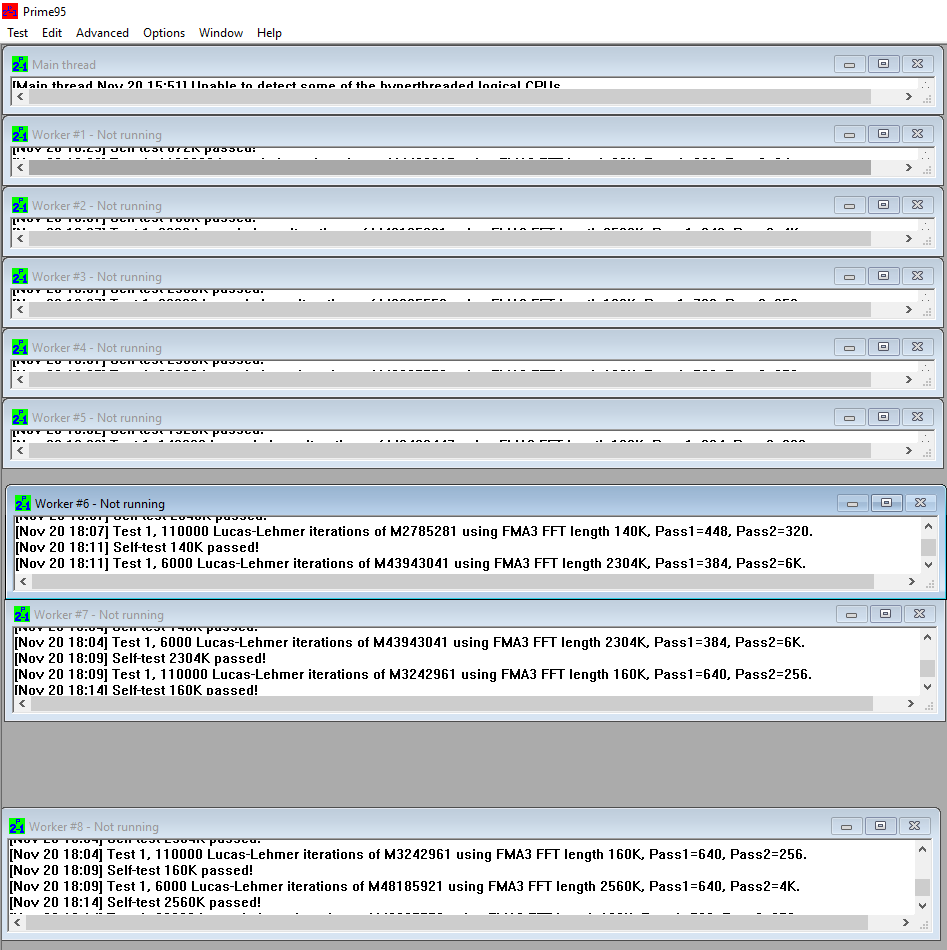This screenshot has height=950, width=947.
Task: Click the Worker #3 window icon
Action: (19, 276)
